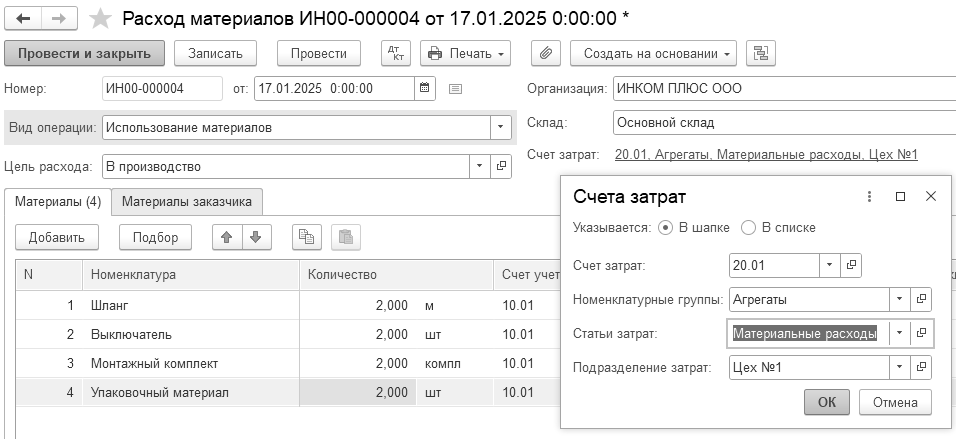Expand the Подразделение затрат dropdown
Image resolution: width=956 pixels, height=439 pixels.
coord(899,368)
